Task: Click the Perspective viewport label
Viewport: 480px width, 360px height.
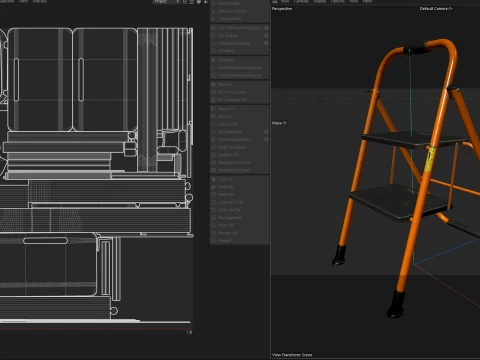Action: [x=282, y=9]
